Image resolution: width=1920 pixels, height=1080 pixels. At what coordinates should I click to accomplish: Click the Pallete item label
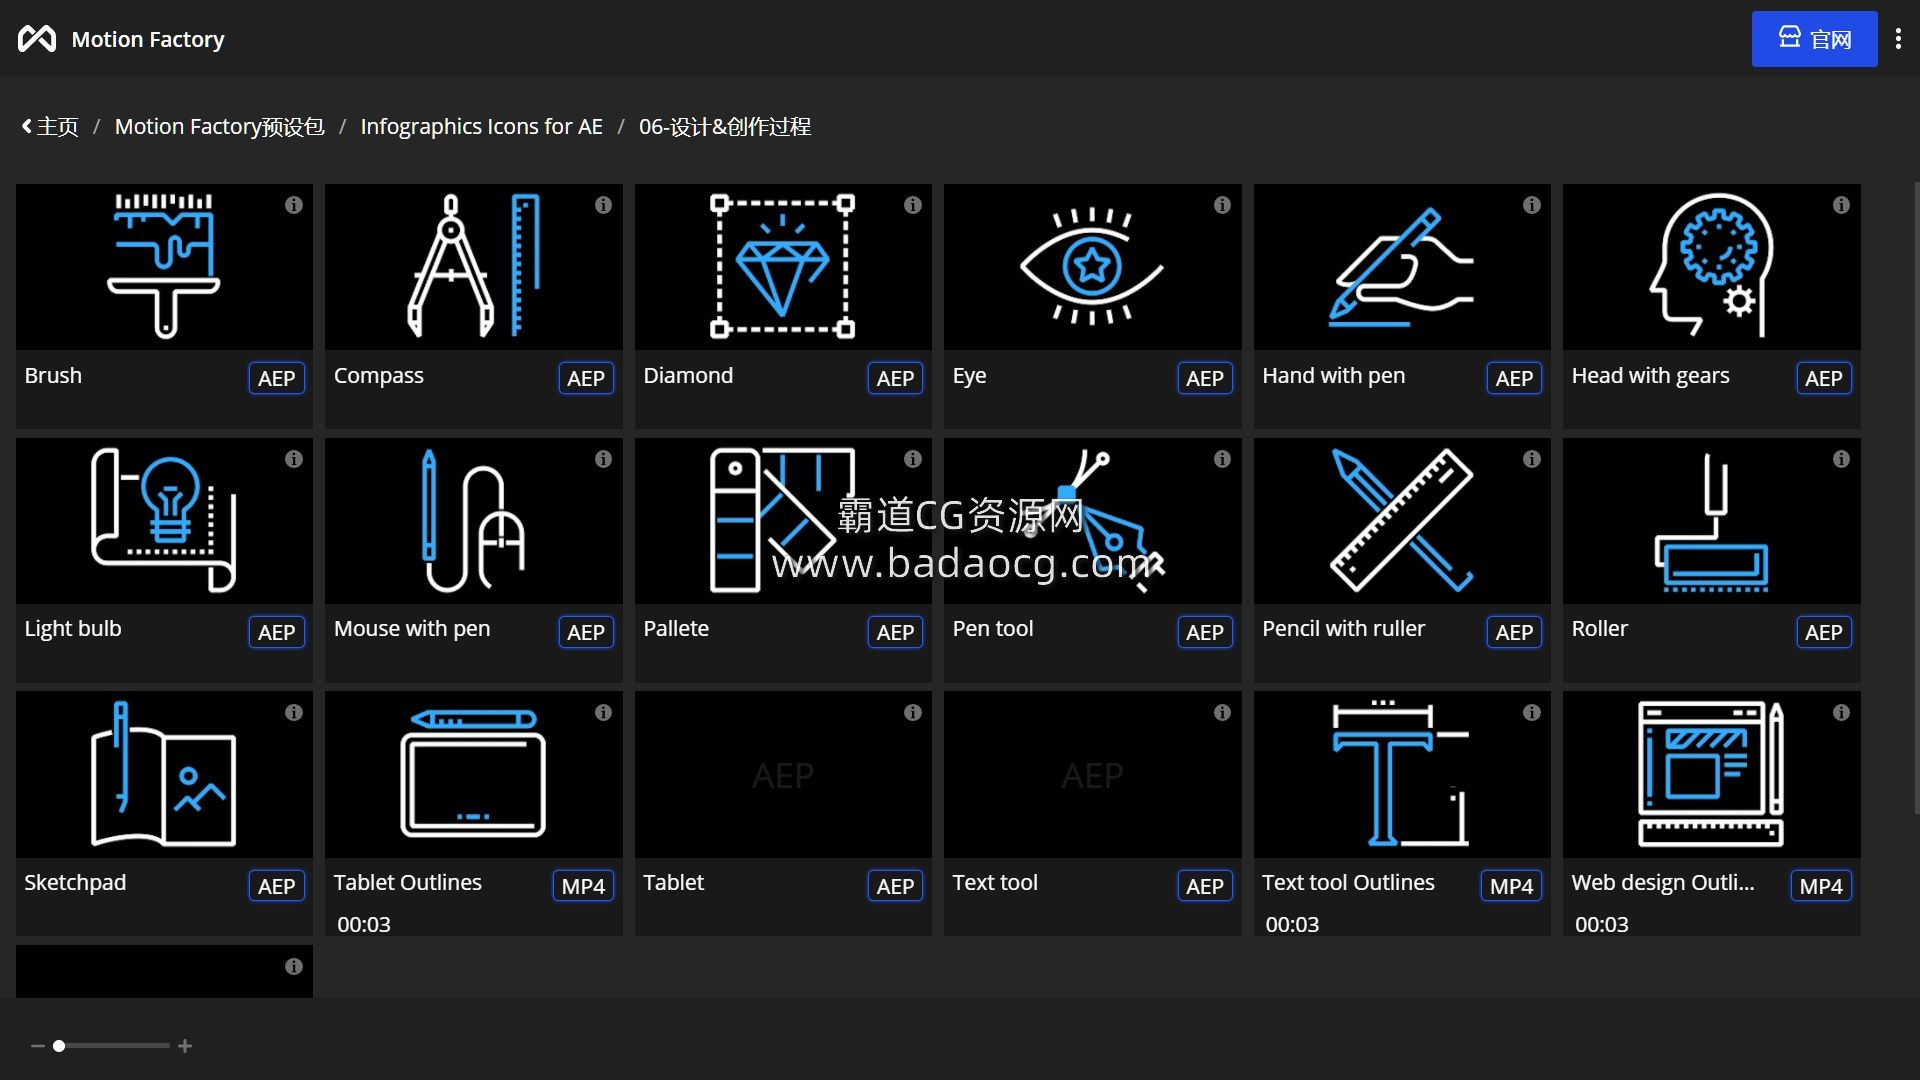[x=676, y=629]
